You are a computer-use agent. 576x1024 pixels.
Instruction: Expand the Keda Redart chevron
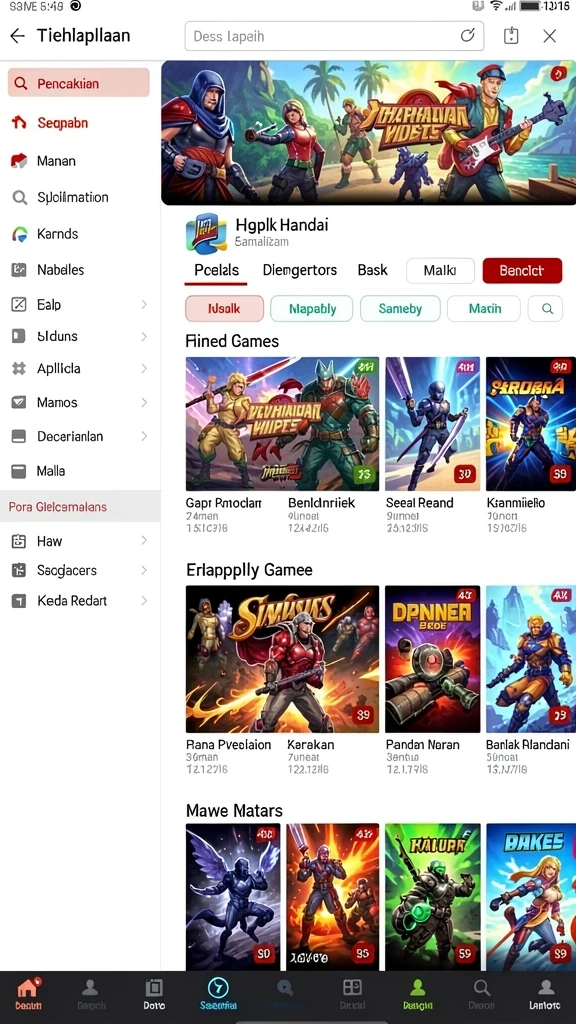tap(144, 601)
